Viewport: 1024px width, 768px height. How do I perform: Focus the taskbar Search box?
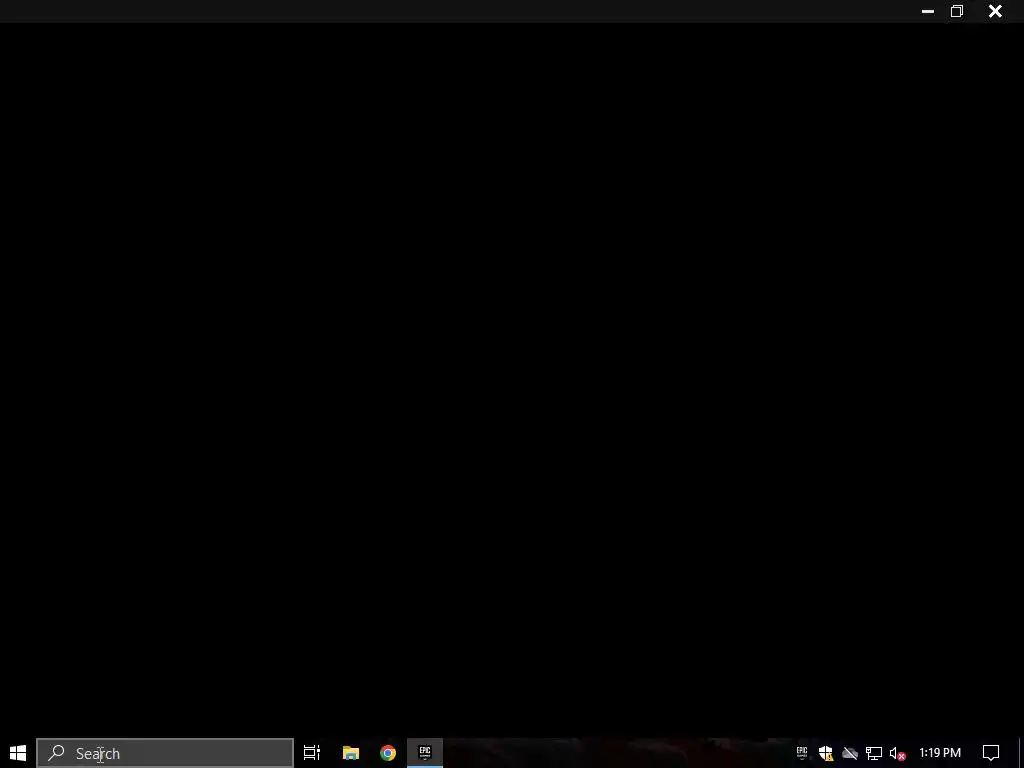165,753
